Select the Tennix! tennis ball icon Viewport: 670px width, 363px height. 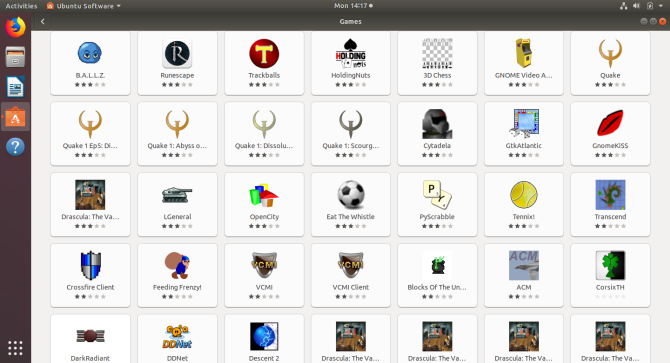(524, 195)
